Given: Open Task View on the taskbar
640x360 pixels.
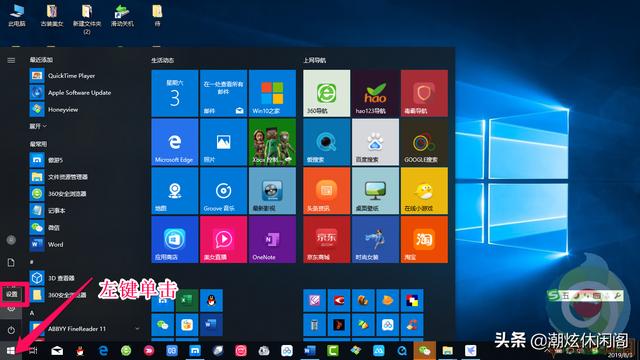Looking at the screenshot, I should pyautogui.click(x=34, y=351).
